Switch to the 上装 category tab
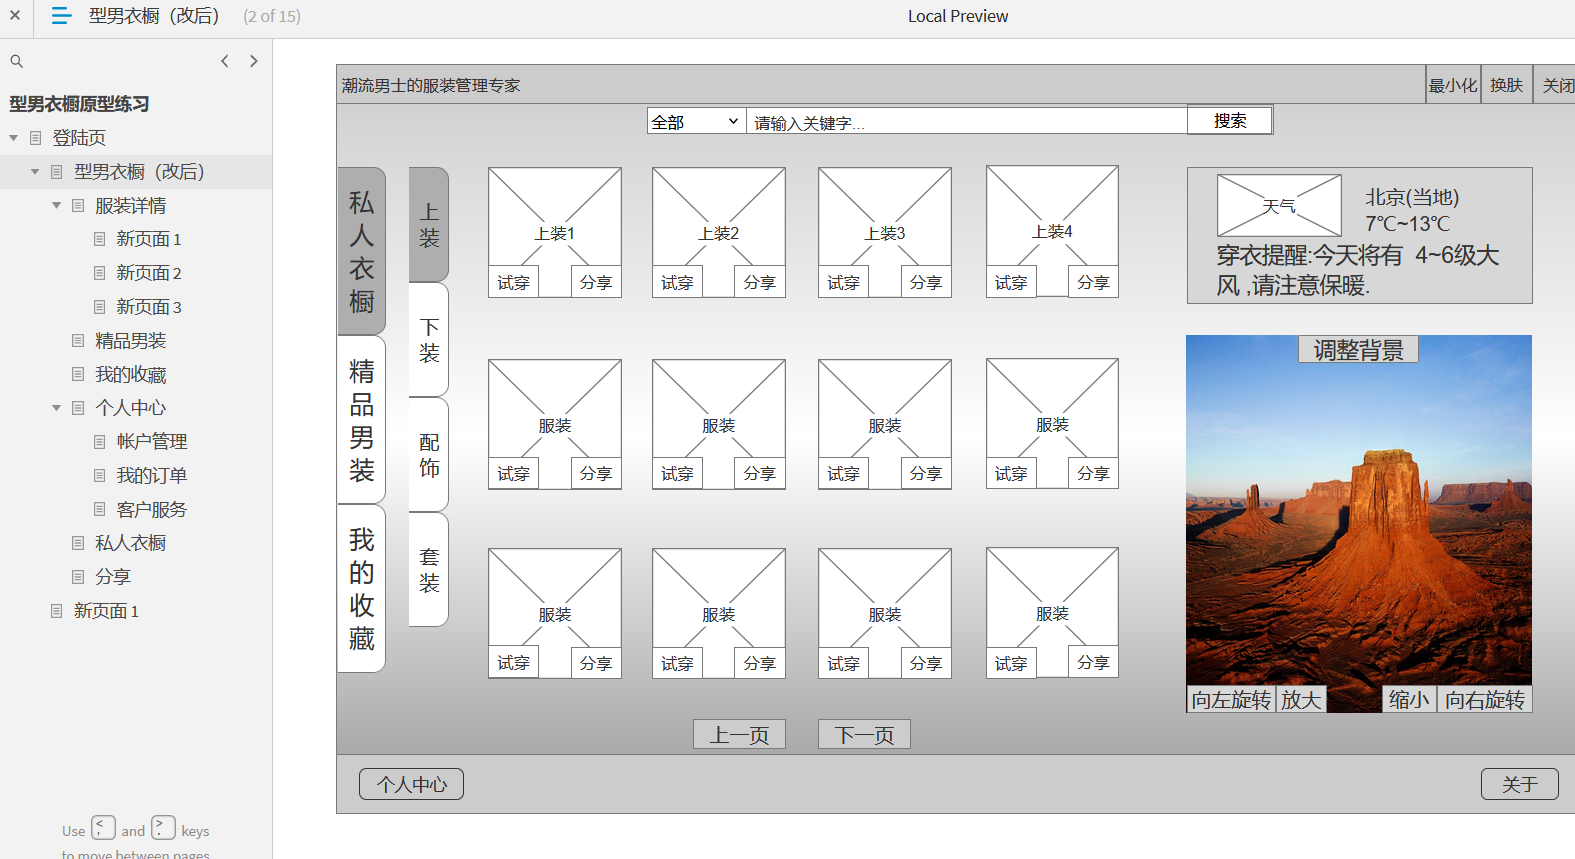 (429, 225)
